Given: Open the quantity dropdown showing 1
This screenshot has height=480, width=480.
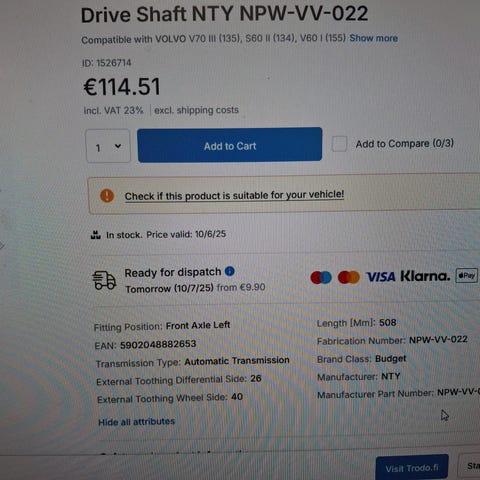Looking at the screenshot, I should click(x=108, y=146).
